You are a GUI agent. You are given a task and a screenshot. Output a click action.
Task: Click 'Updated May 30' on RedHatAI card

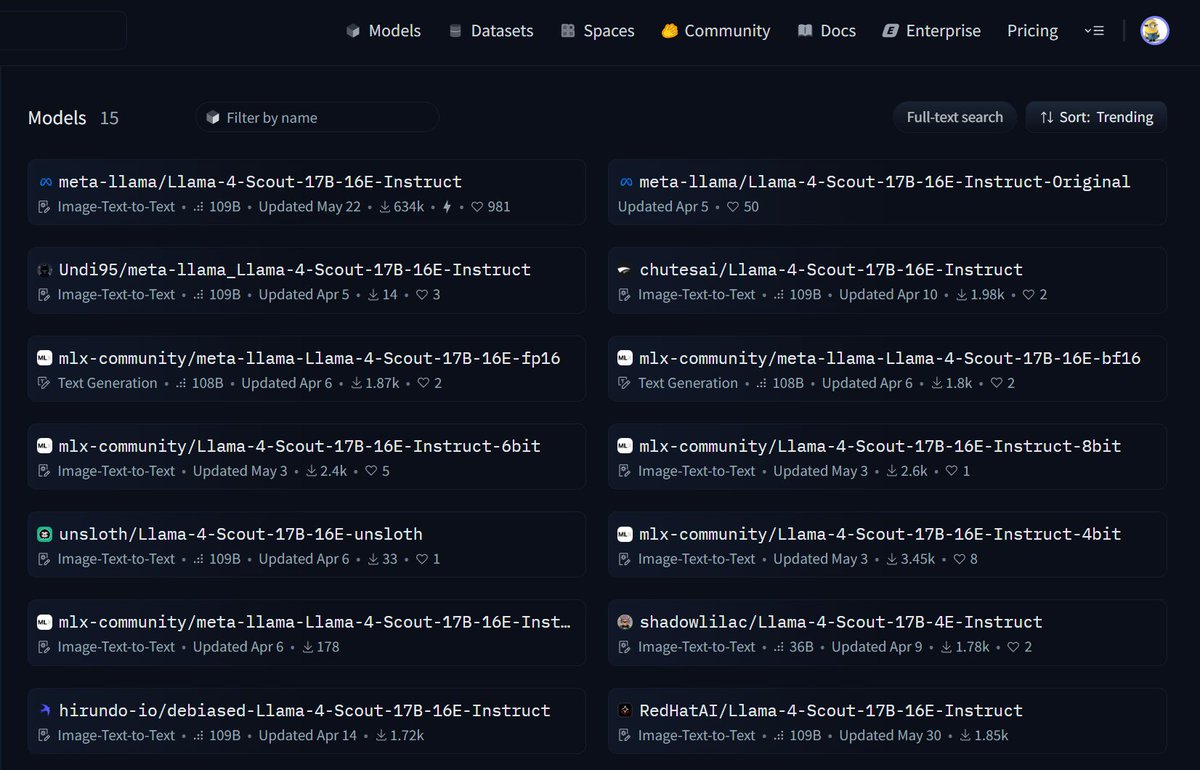coord(890,735)
